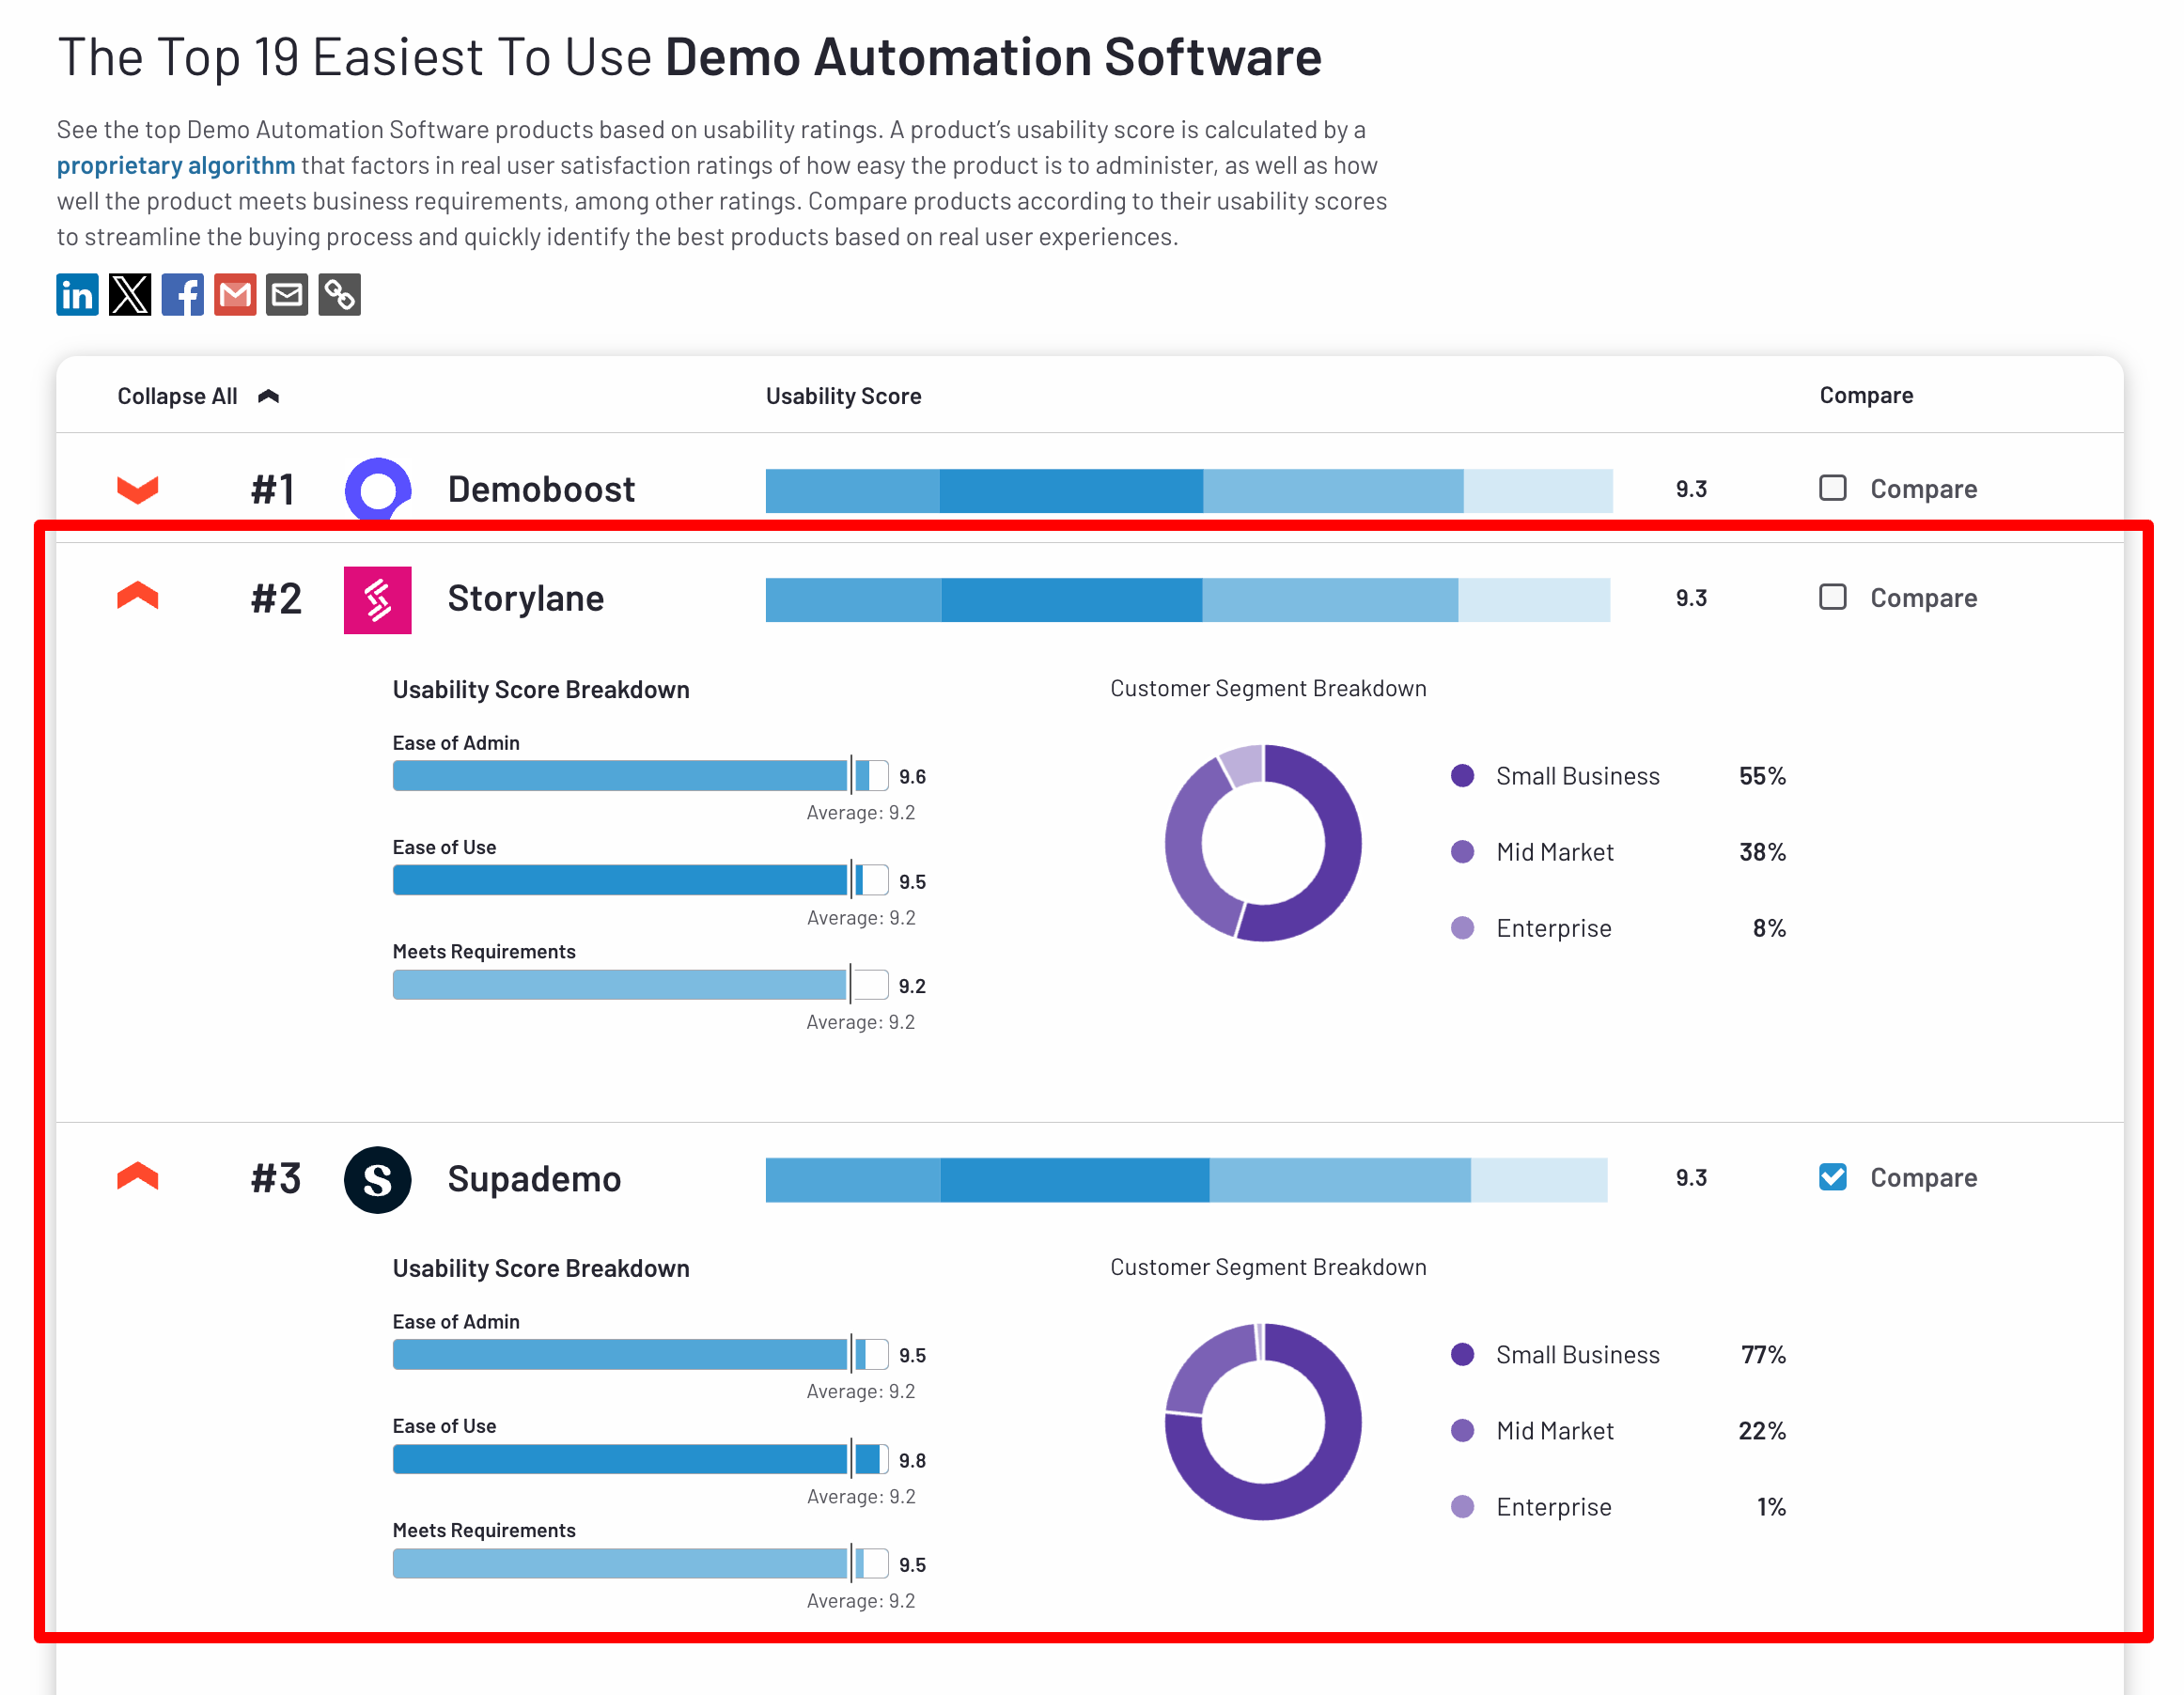Click Storylane's #2 rank number

(x=276, y=599)
